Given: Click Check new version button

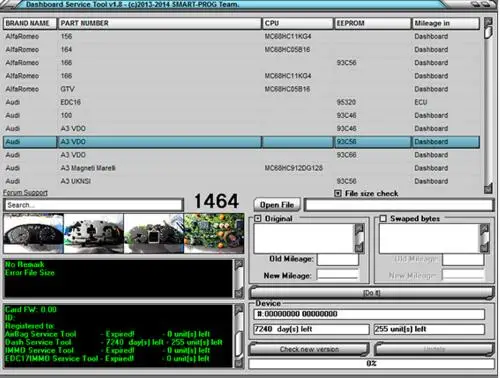Looking at the screenshot, I should [x=309, y=349].
